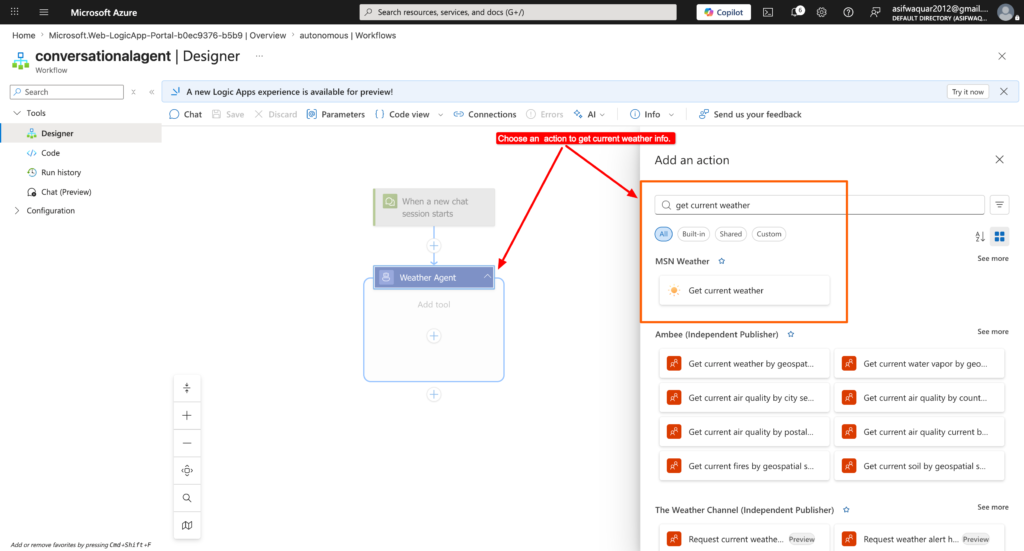Viewport: 1024px width, 551px height.
Task: Open the Code view dropdown arrow
Action: [440, 115]
